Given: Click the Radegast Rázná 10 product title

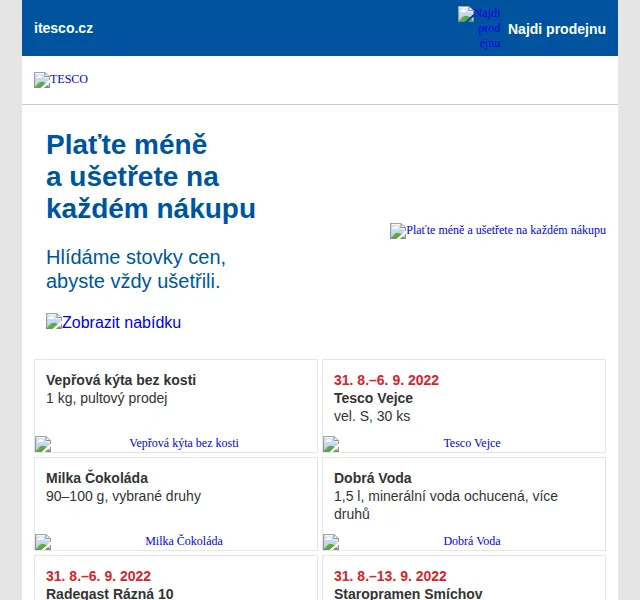Looking at the screenshot, I should click(x=110, y=593).
